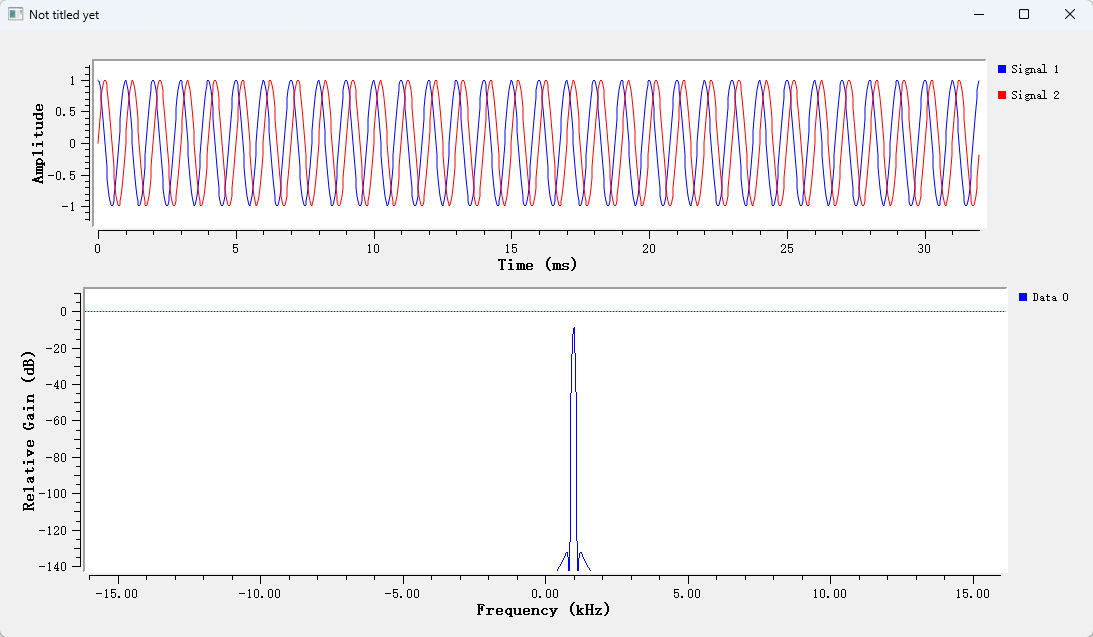1093x637 pixels.
Task: Close the Not titled yet window
Action: pos(1070,14)
